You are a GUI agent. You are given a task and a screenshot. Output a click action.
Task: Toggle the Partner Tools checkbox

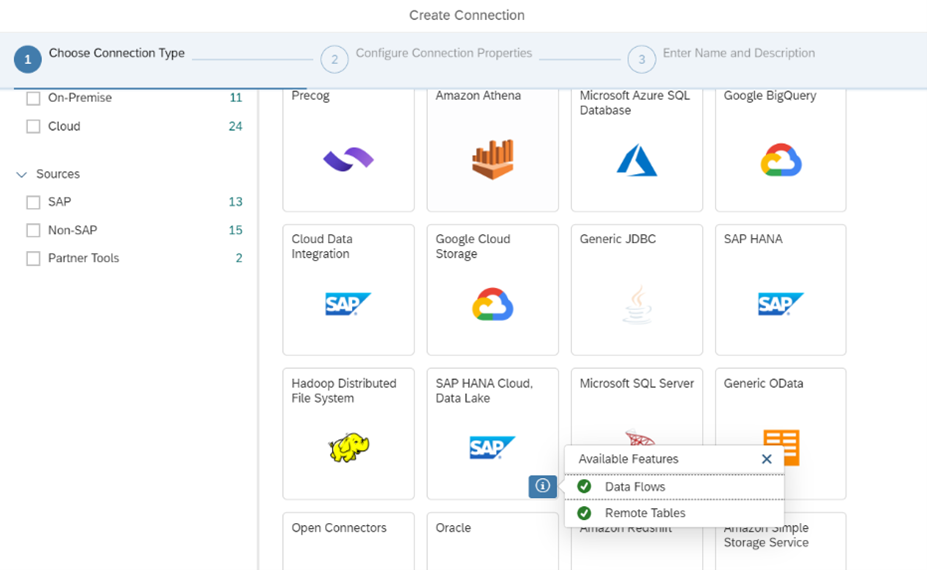[x=33, y=258]
